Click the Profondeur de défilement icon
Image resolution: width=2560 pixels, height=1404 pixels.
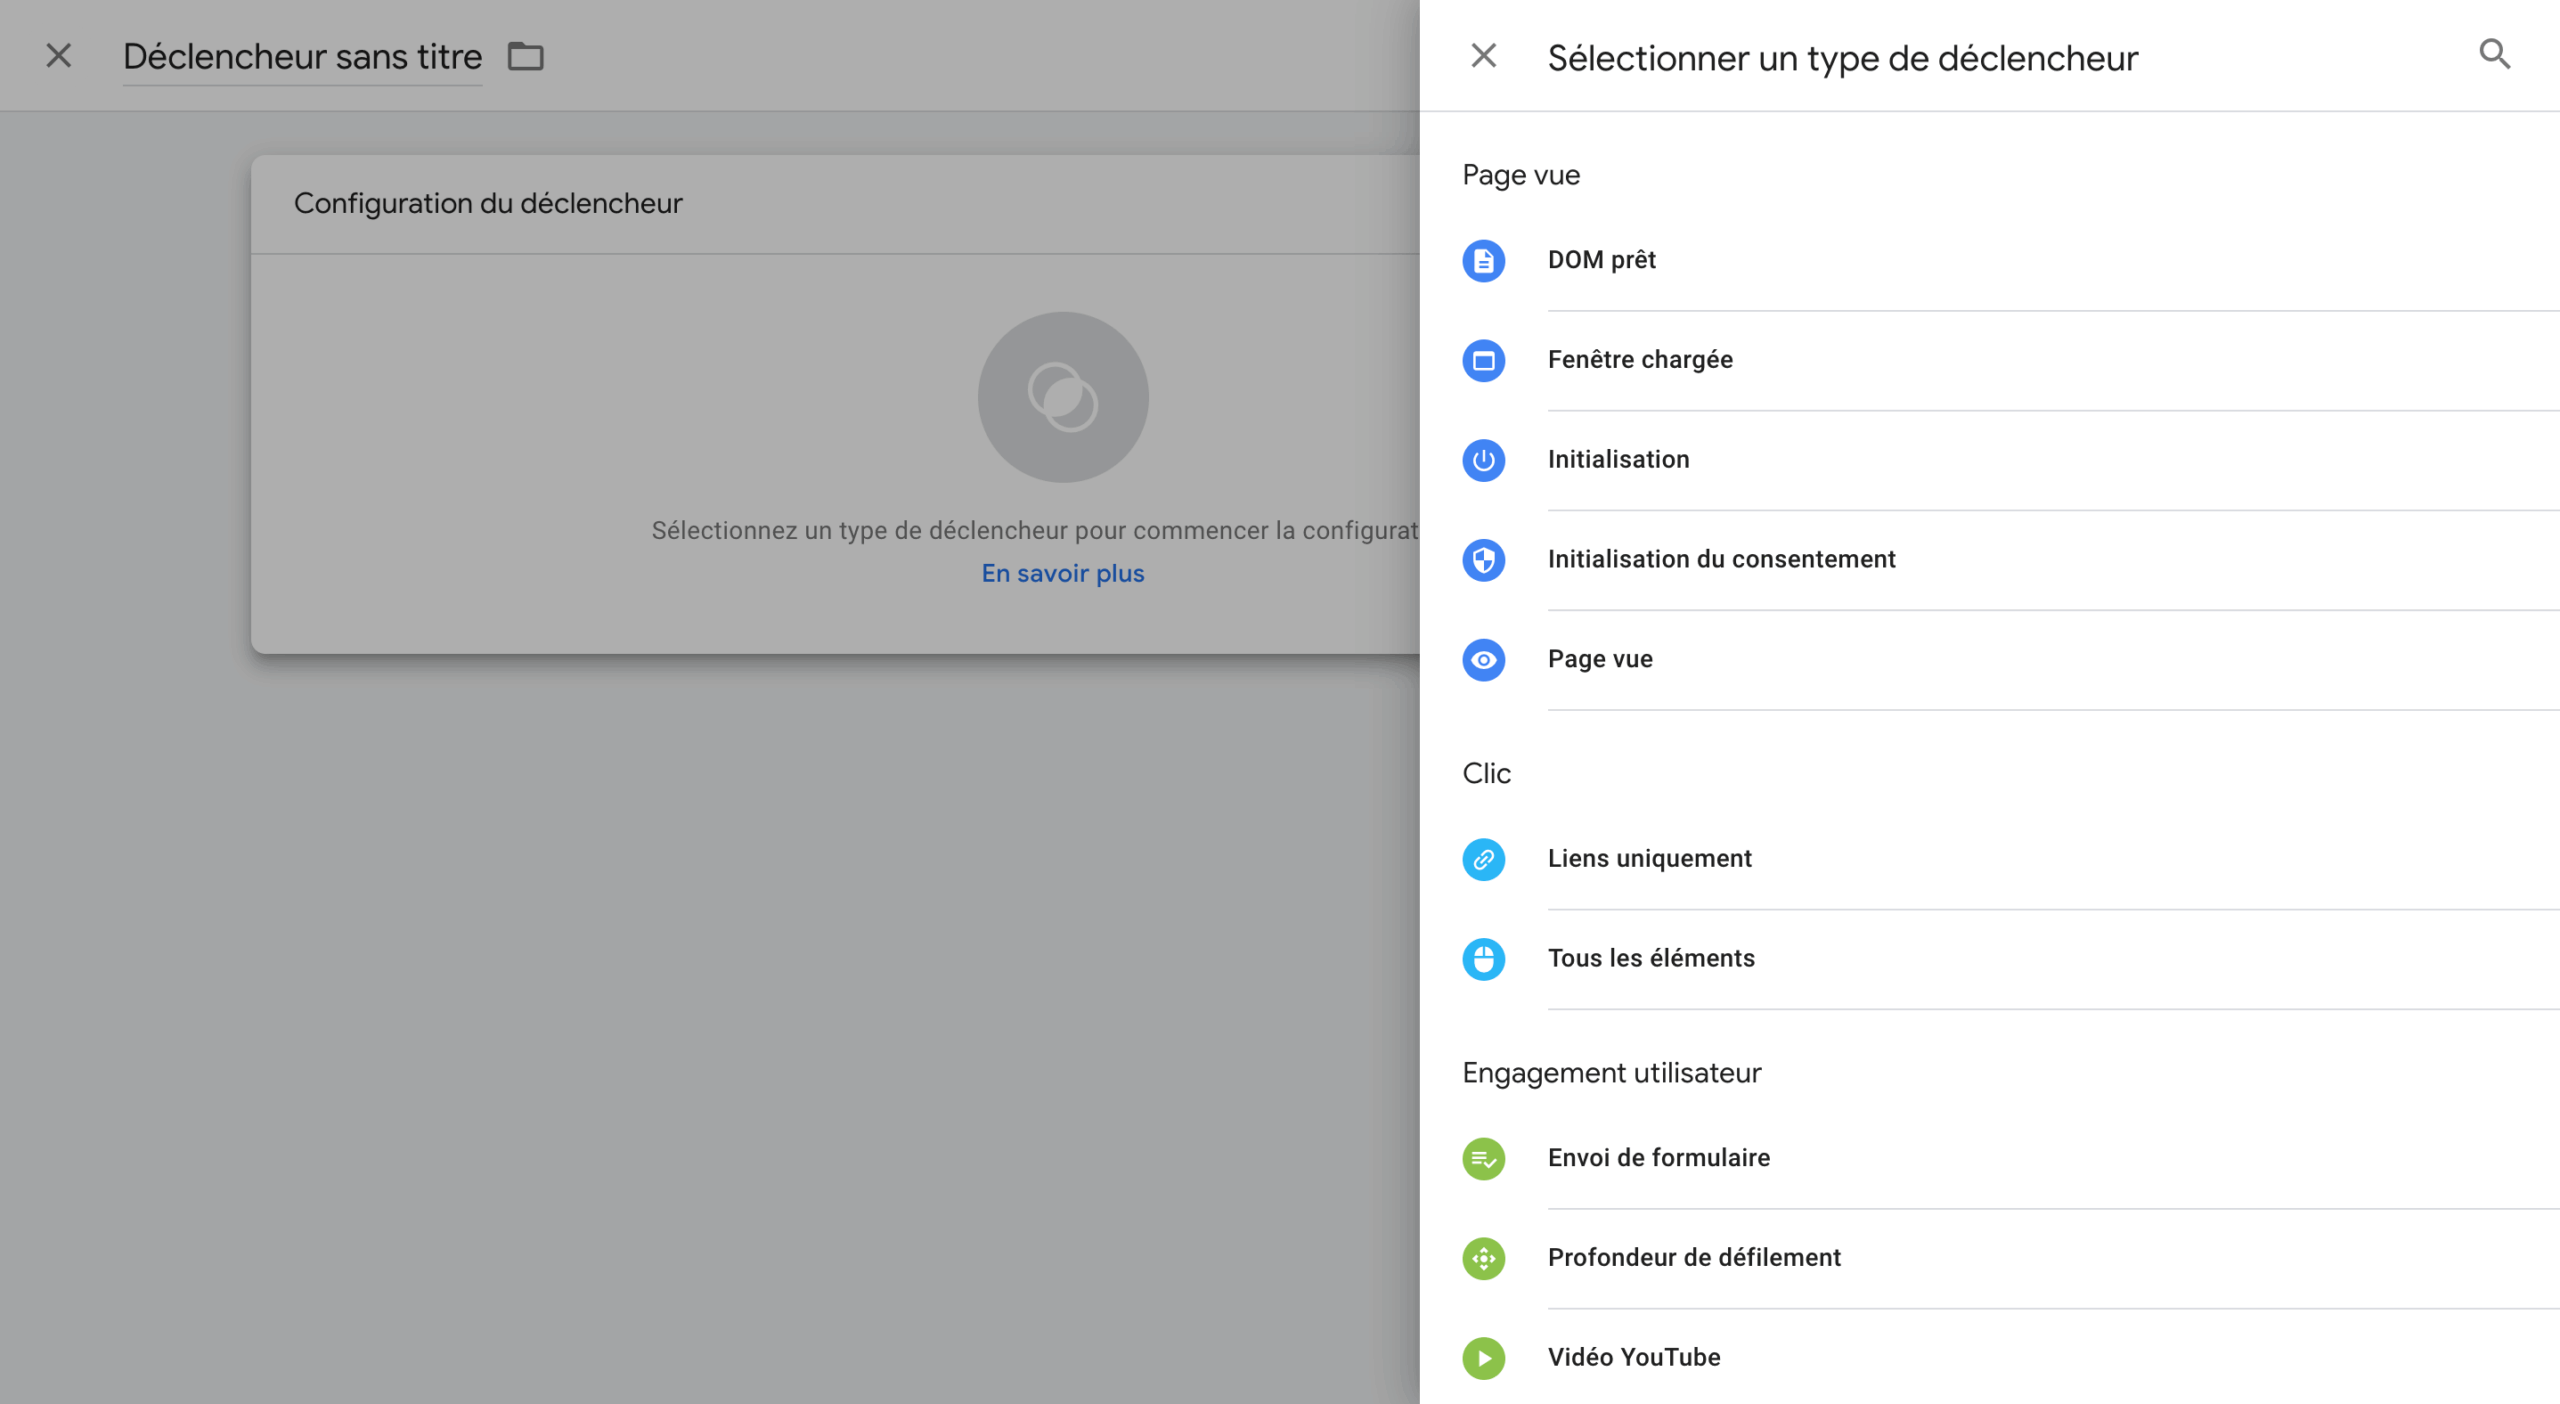tap(1483, 1258)
